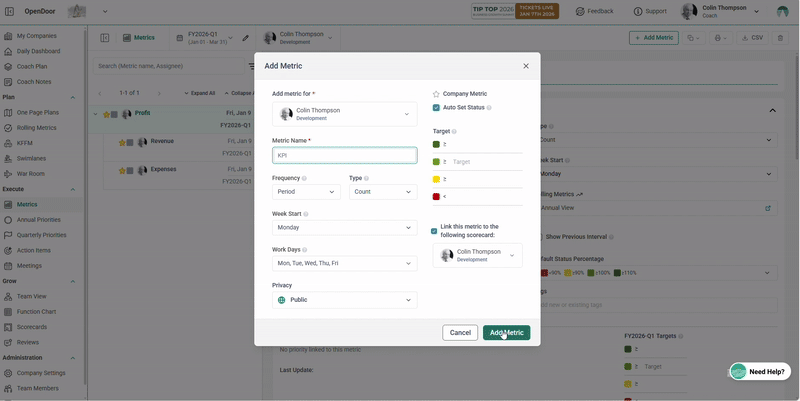800x401 pixels.
Task: Open the Privacy dropdown showing Public
Action: pos(344,300)
